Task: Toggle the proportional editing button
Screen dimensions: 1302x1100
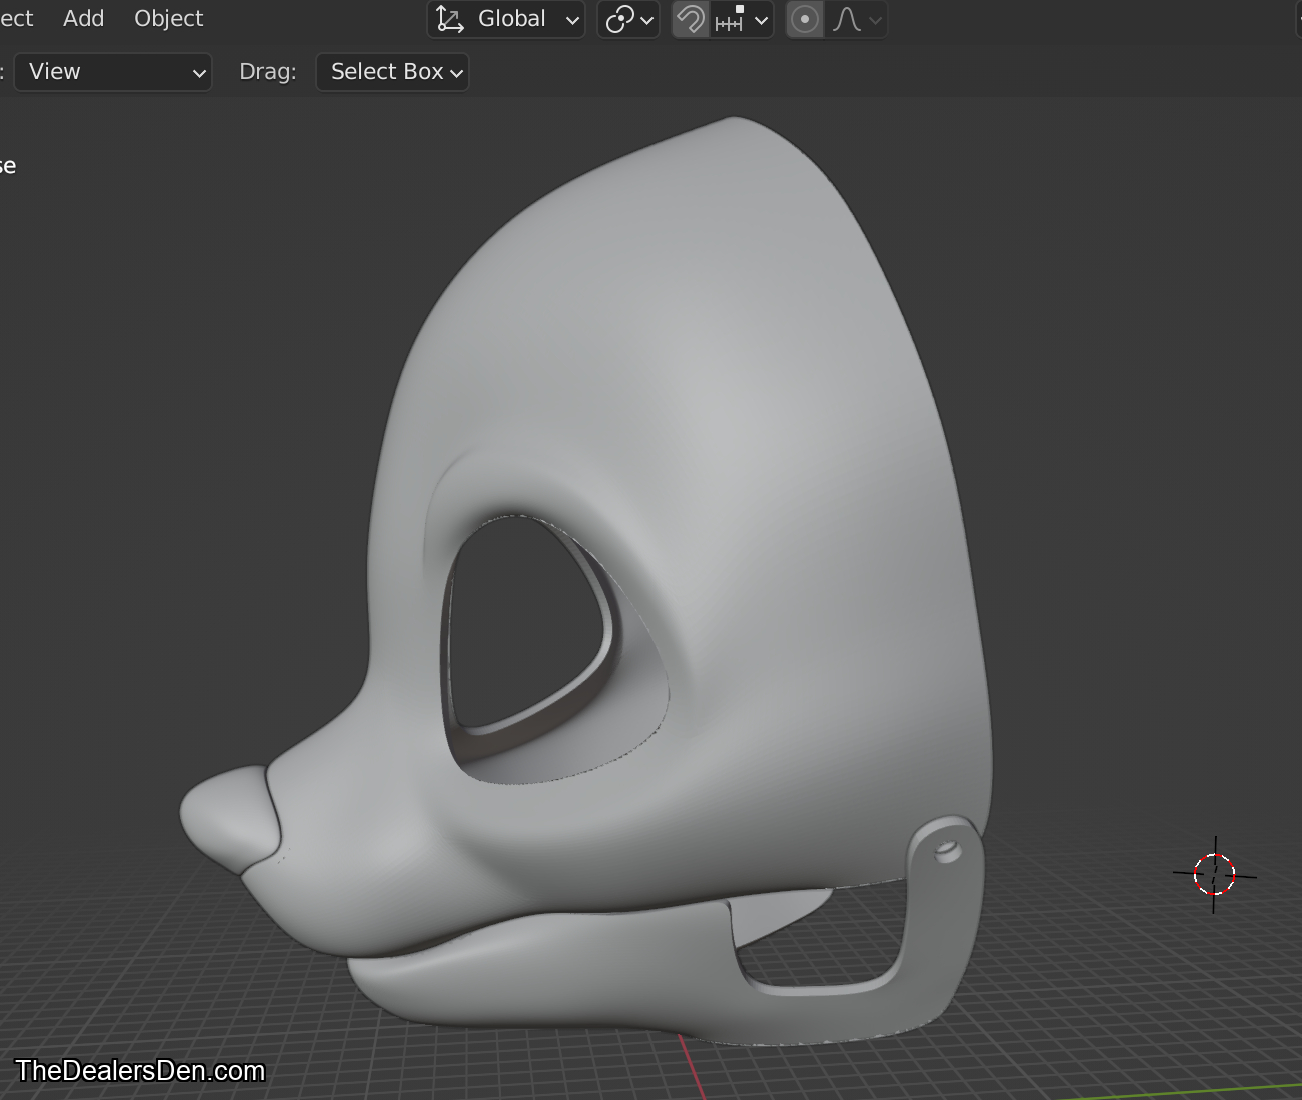Action: click(805, 20)
